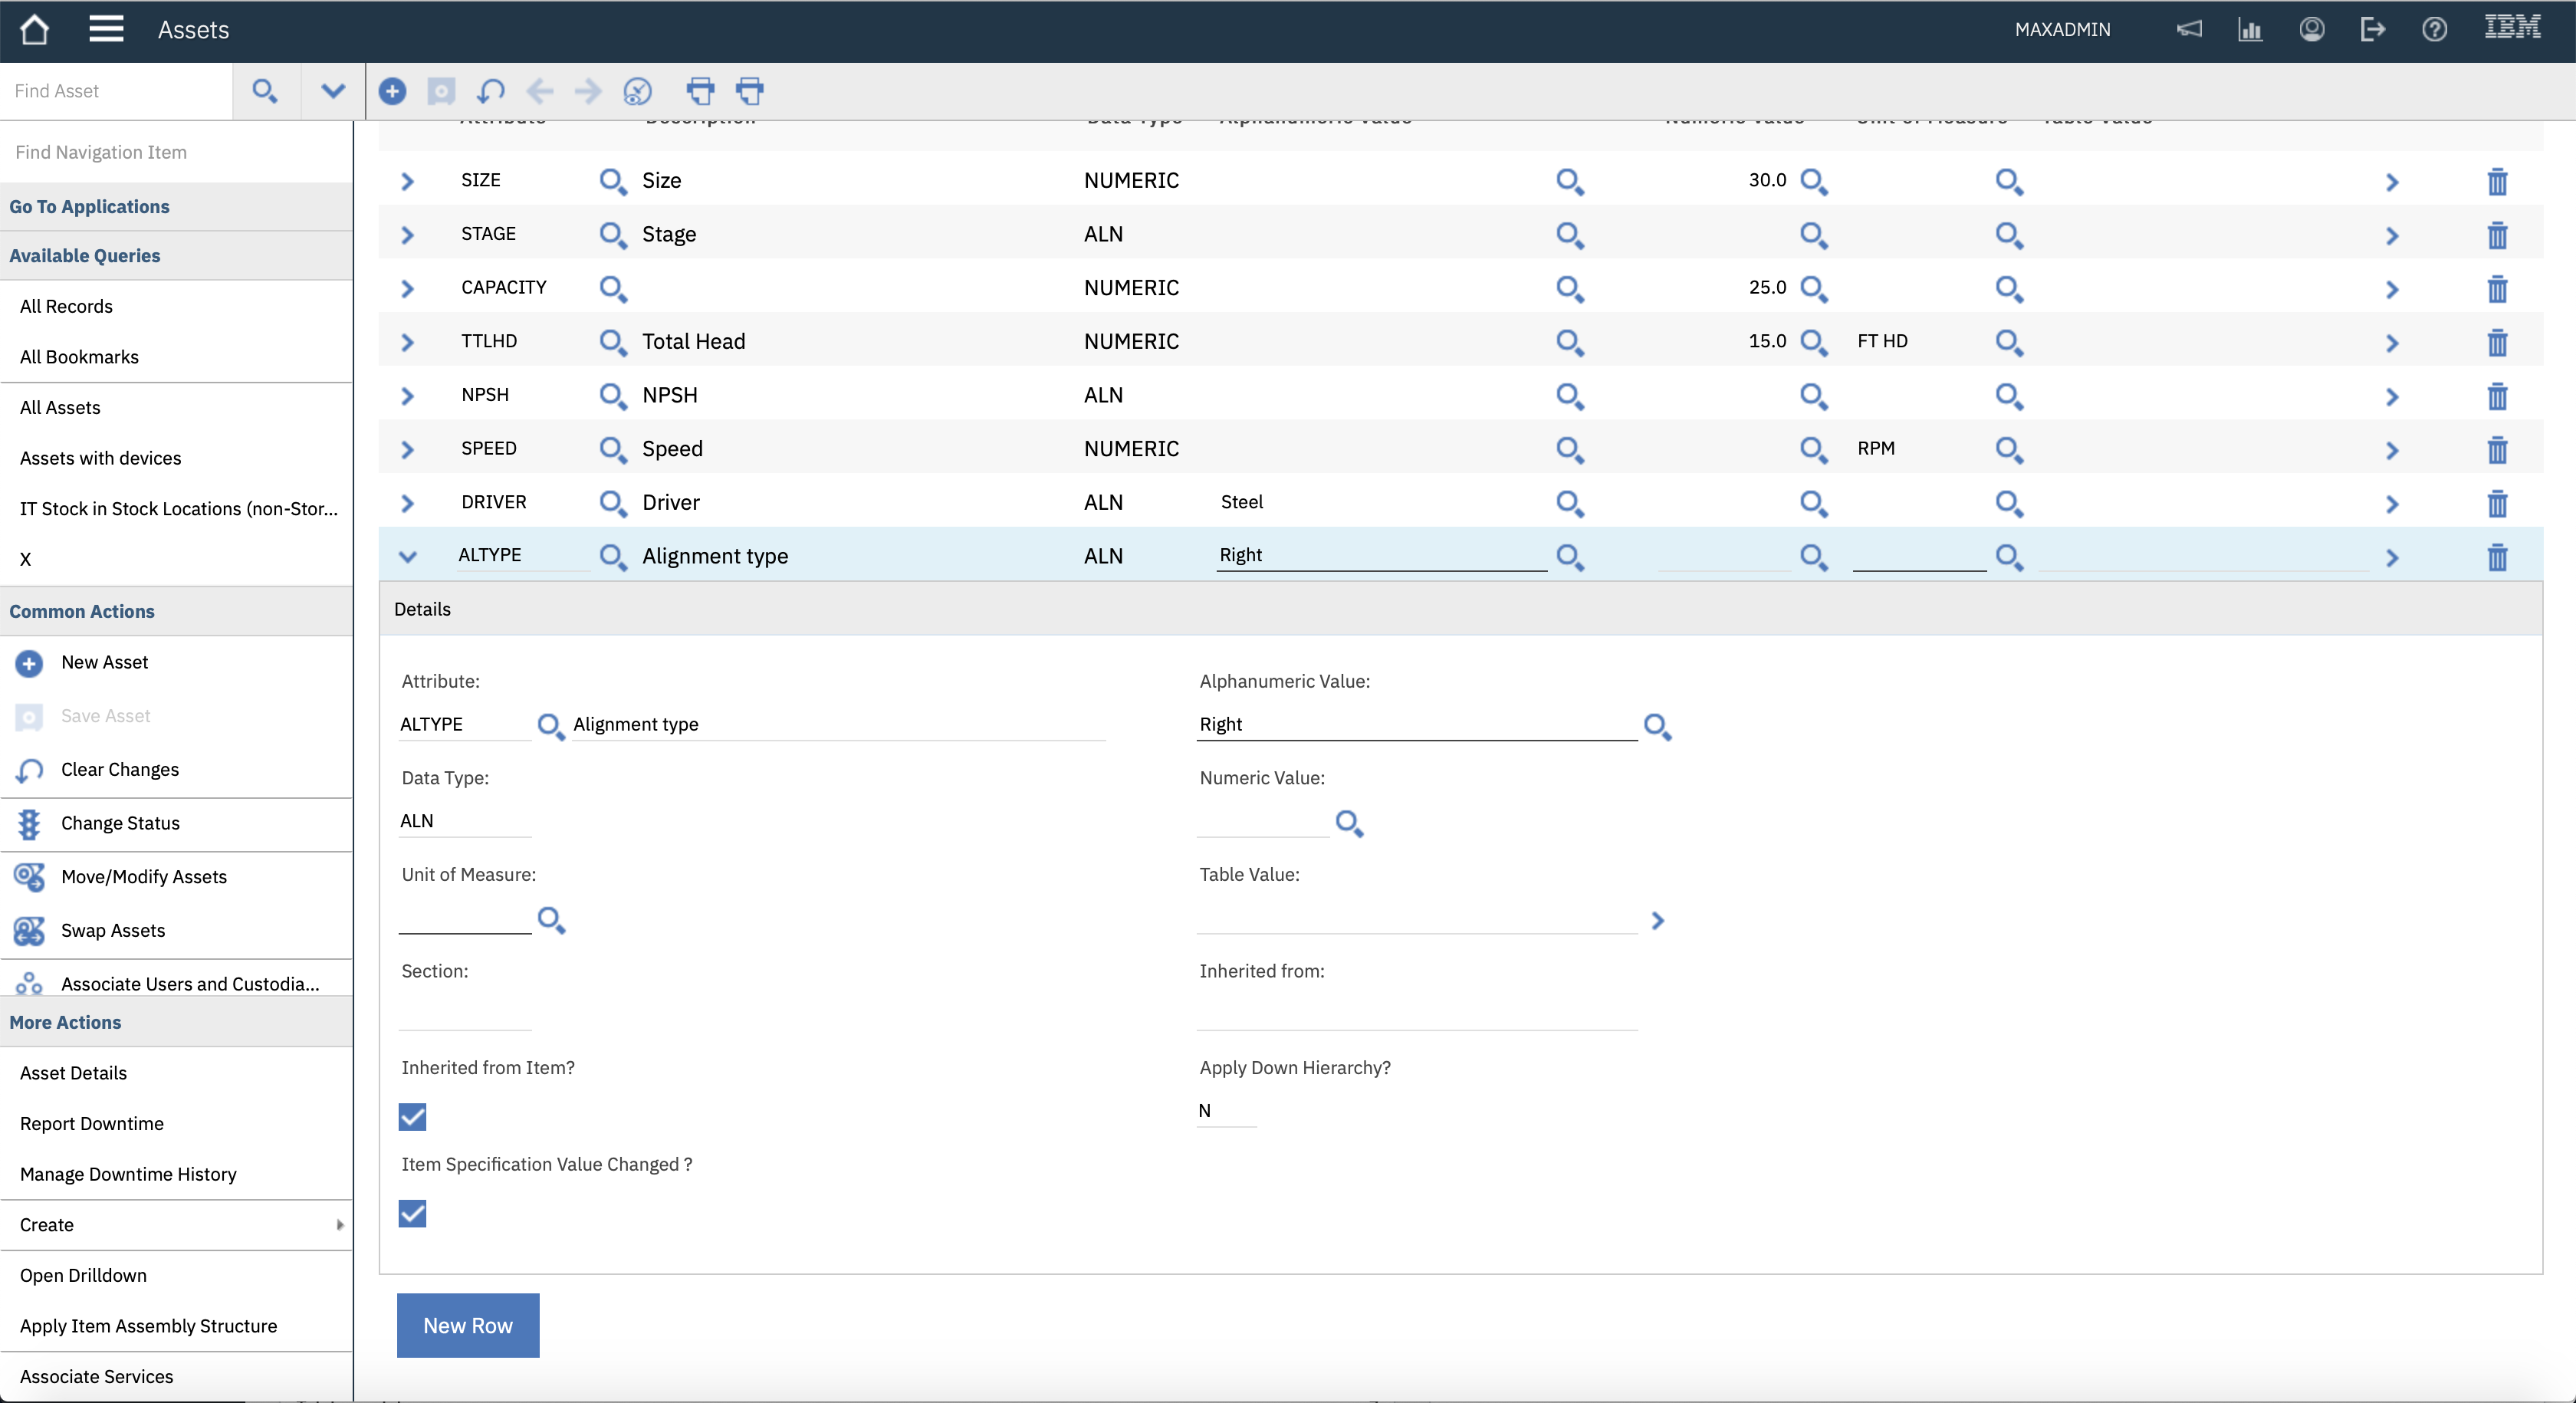Viewport: 2576px width, 1403px height.
Task: Collapse the ALTYPE row details
Action: tap(407, 557)
